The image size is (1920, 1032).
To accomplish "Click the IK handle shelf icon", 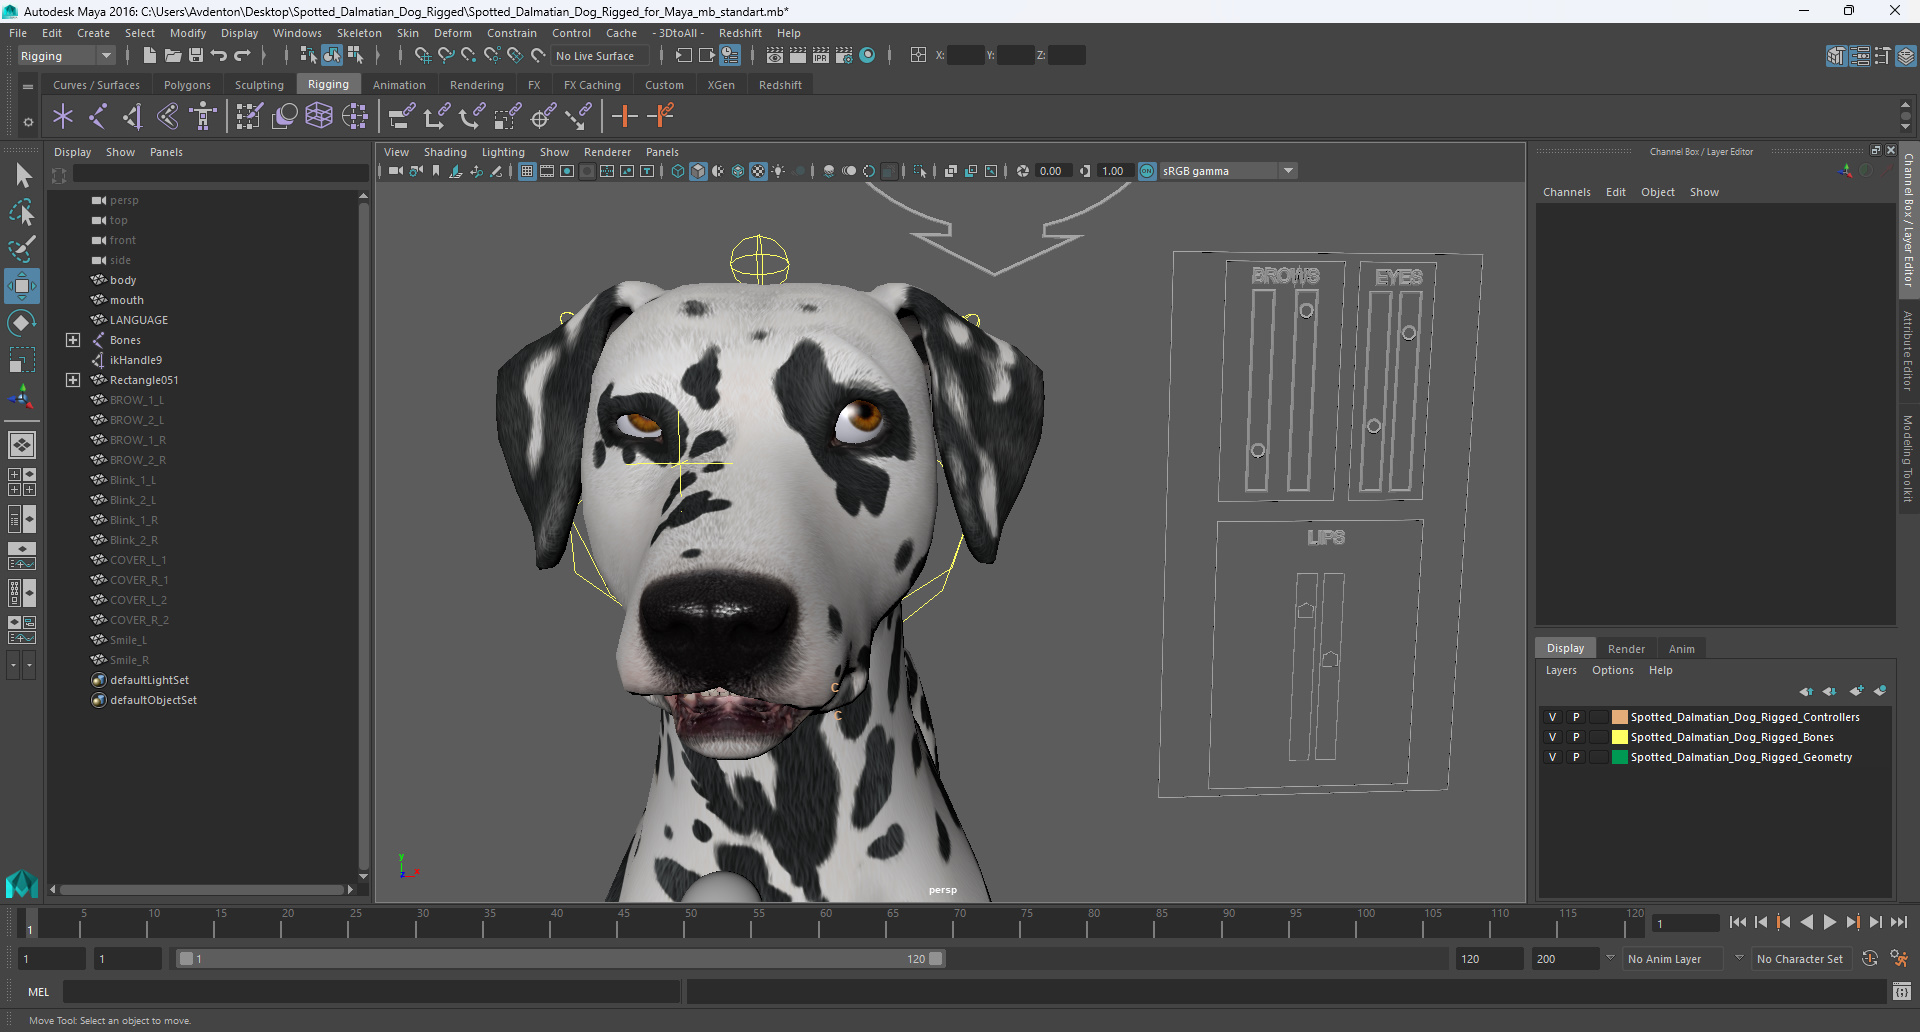I will (x=133, y=117).
